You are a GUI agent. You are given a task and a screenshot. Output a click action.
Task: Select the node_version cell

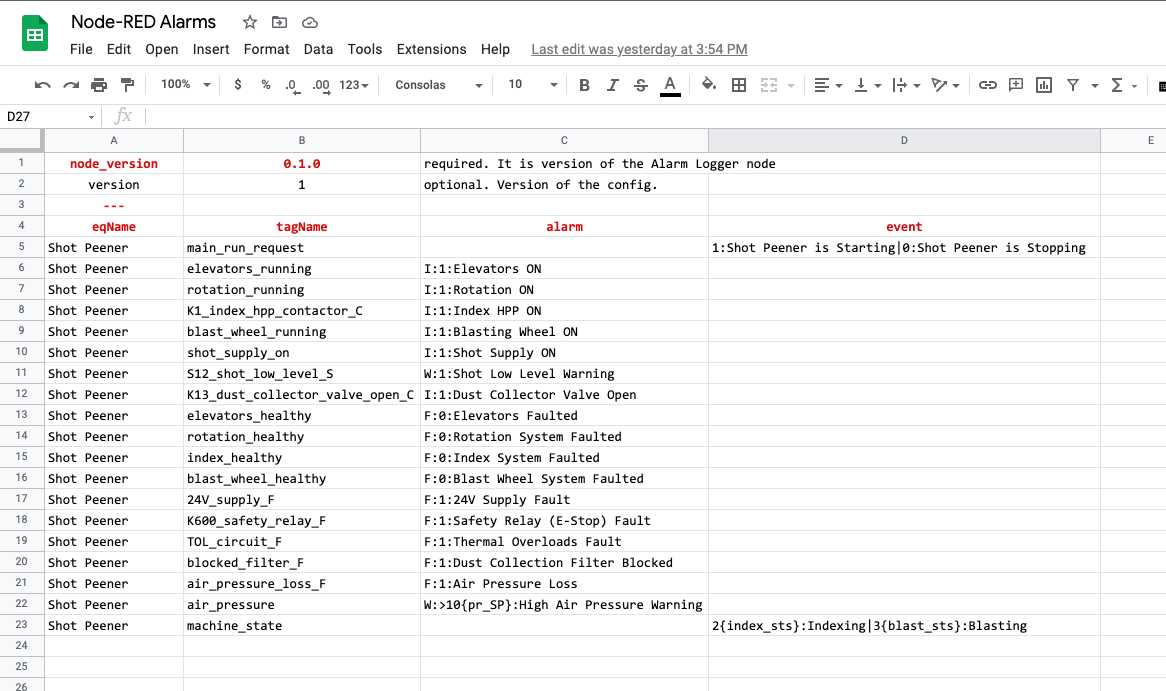point(114,164)
